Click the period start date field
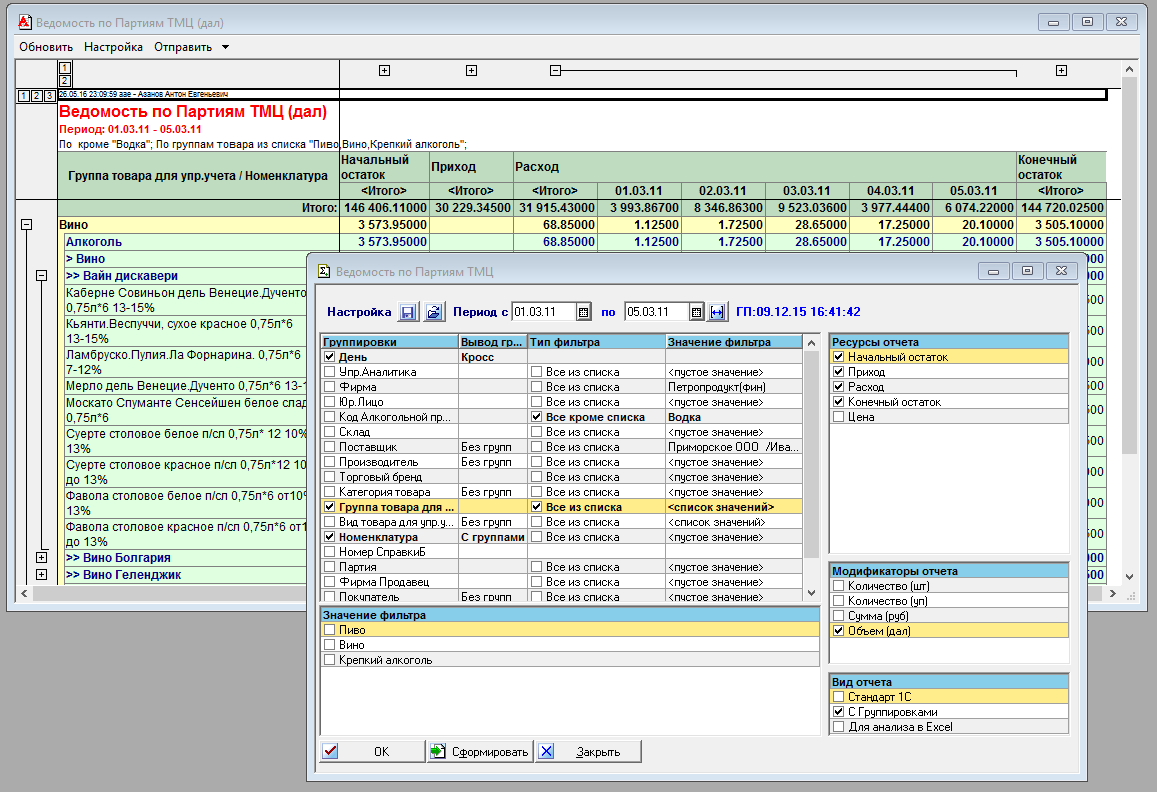Viewport: 1157px width, 792px height. (x=544, y=312)
